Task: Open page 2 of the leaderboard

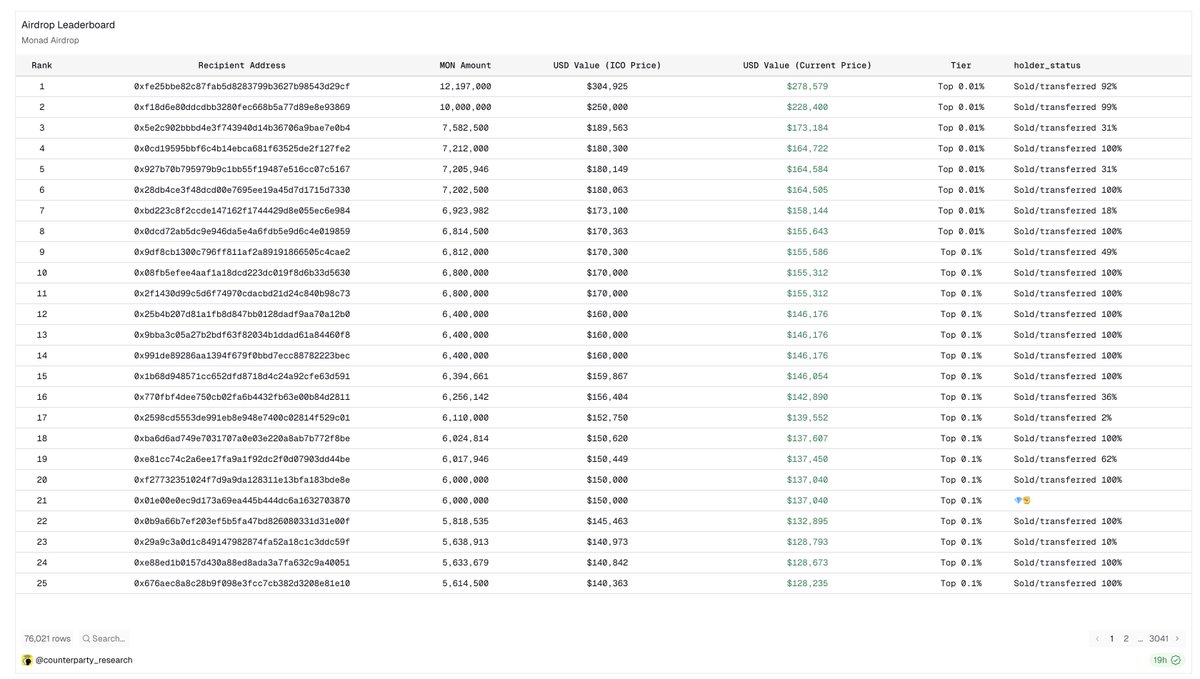Action: [1126, 638]
